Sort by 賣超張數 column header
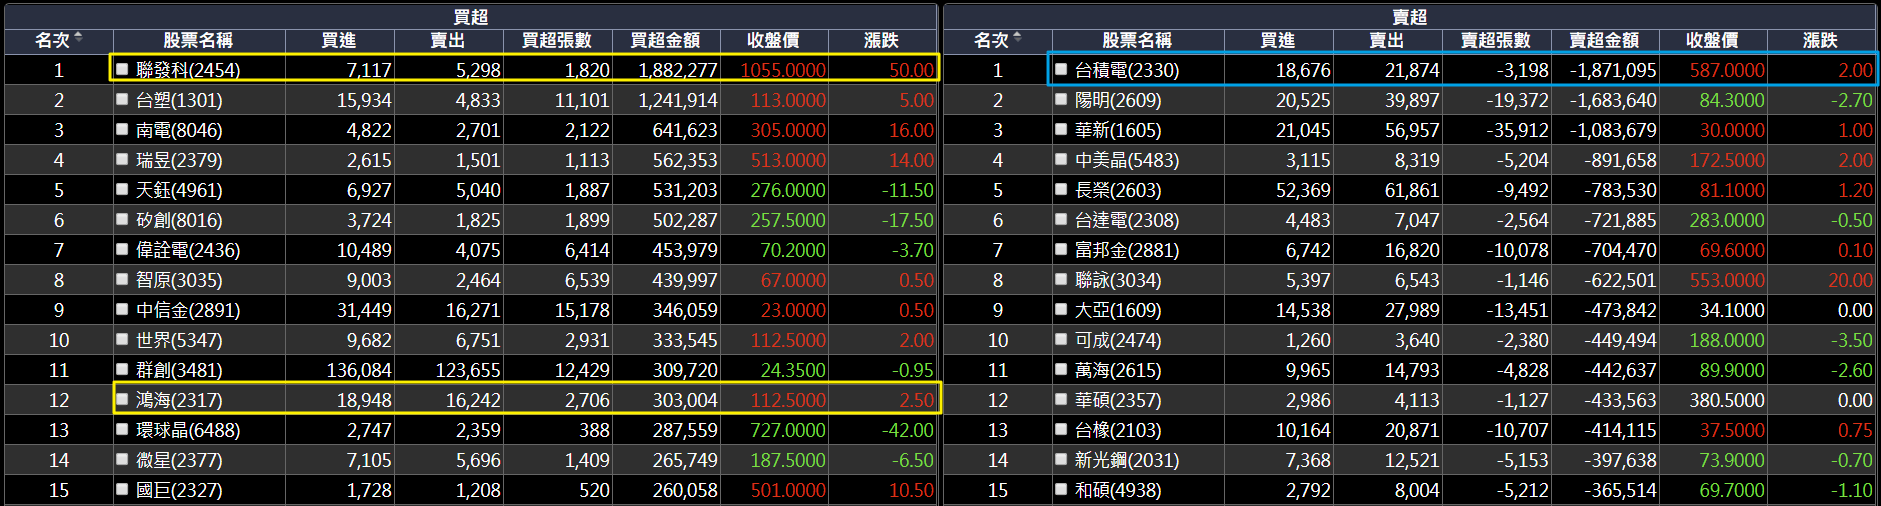The image size is (1881, 506). tap(1496, 40)
